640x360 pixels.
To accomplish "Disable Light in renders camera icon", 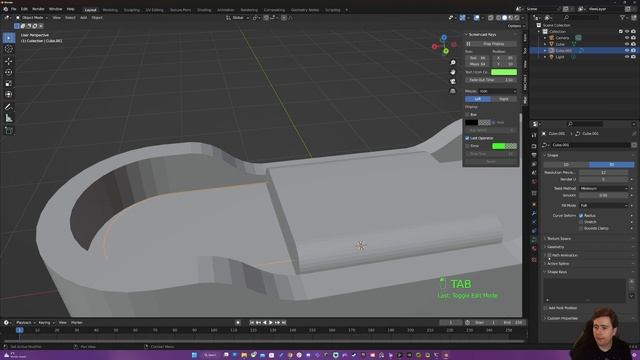I will (x=633, y=57).
